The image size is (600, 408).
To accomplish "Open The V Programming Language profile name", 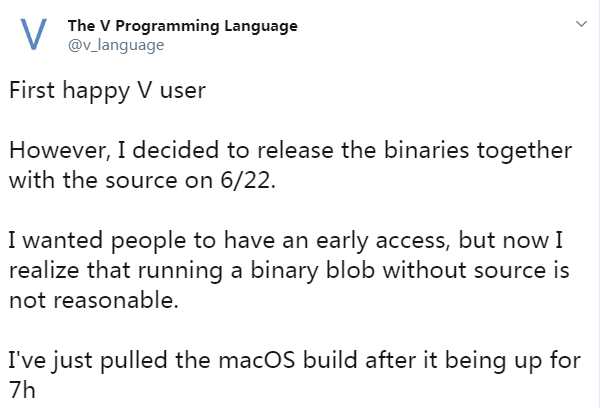I will click(x=181, y=26).
